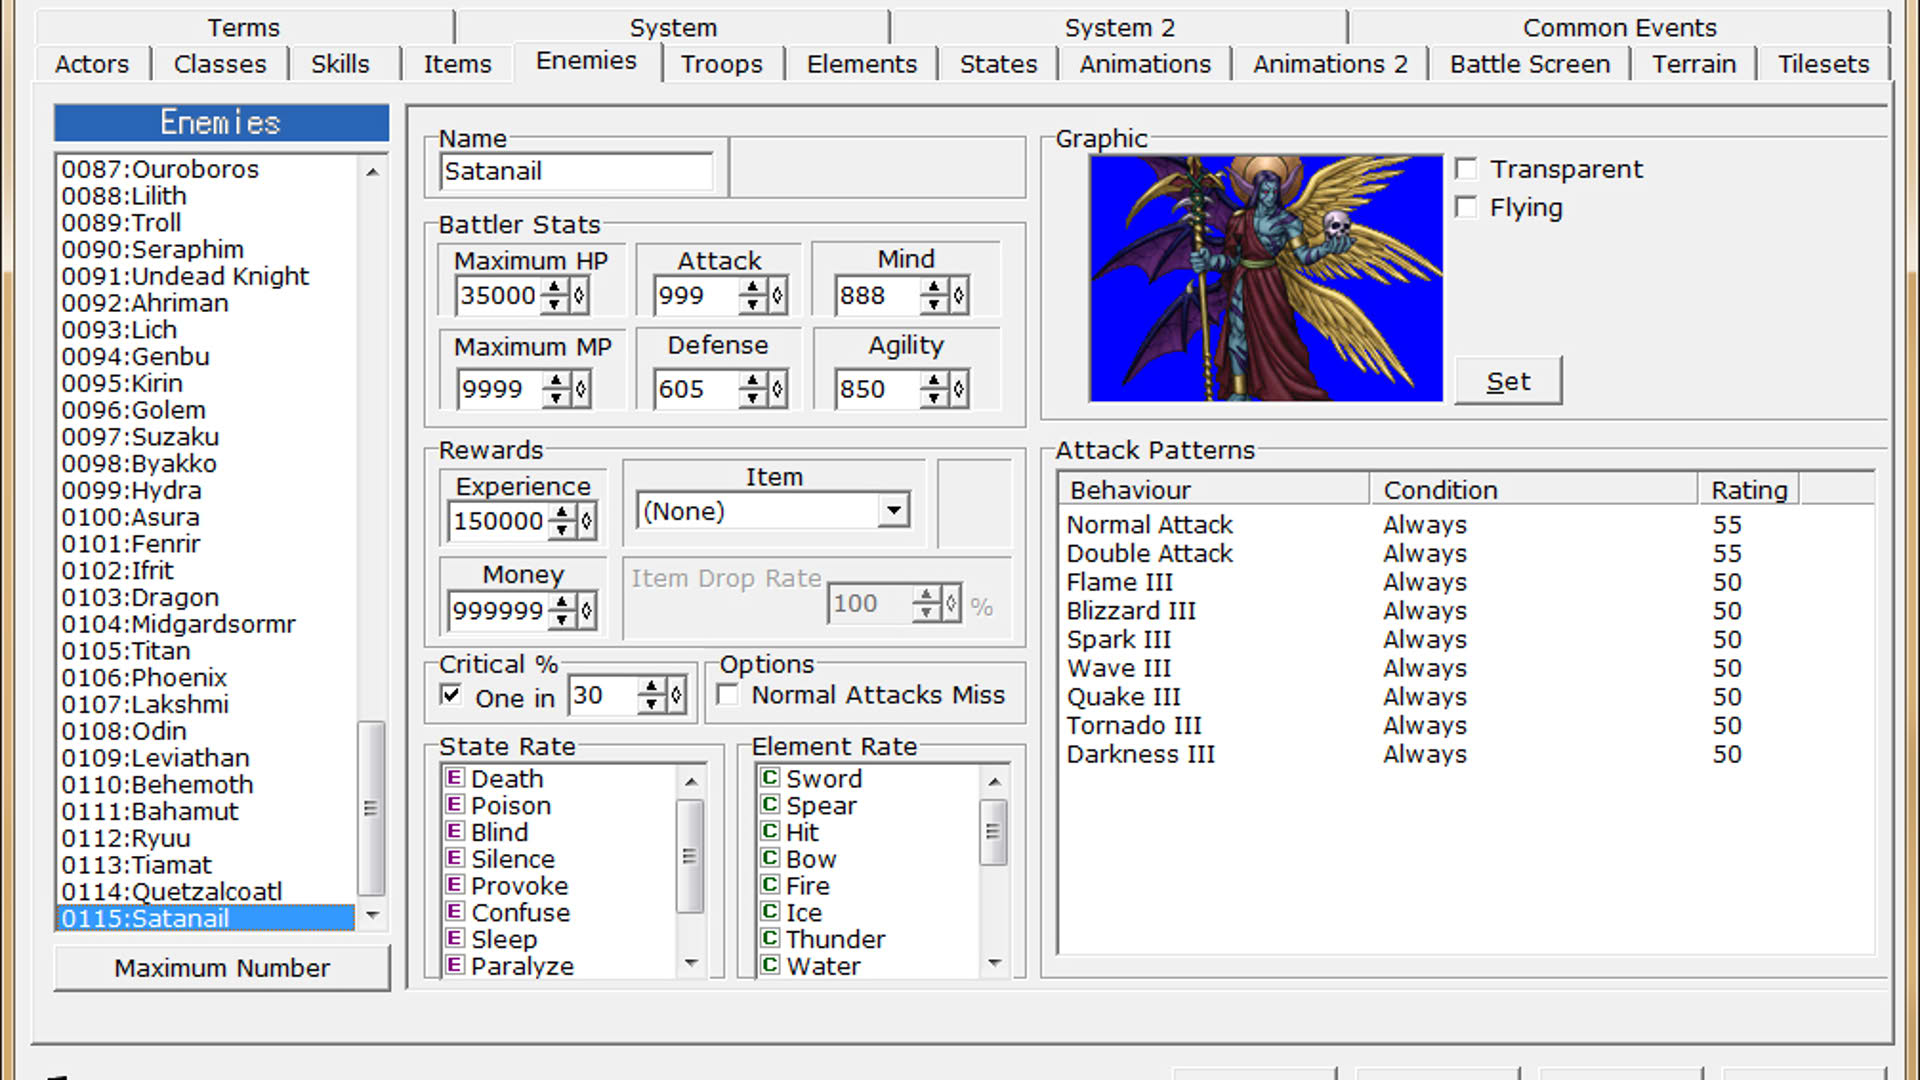Switch to the Troops tab
The image size is (1920, 1080).
721,64
